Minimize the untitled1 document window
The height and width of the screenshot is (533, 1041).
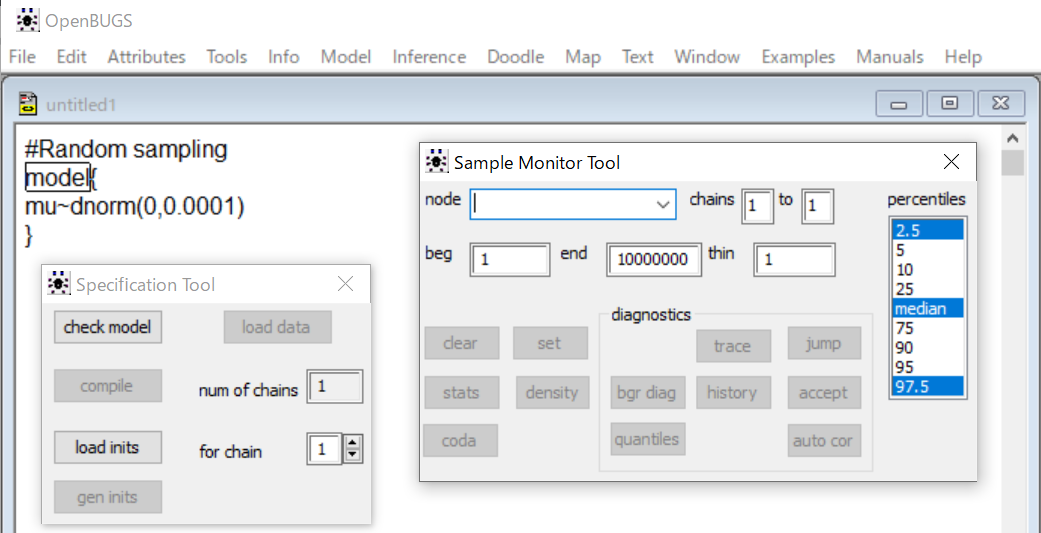coord(899,104)
